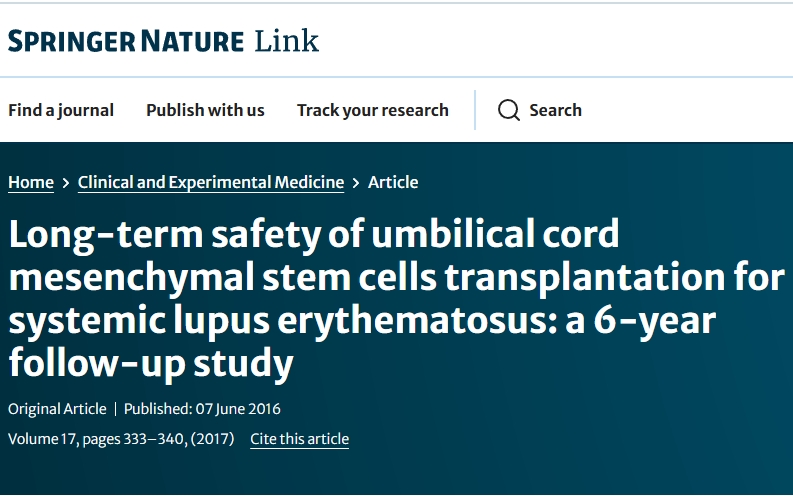Click the vertical divider beside Search
The width and height of the screenshot is (793, 496).
point(475,110)
